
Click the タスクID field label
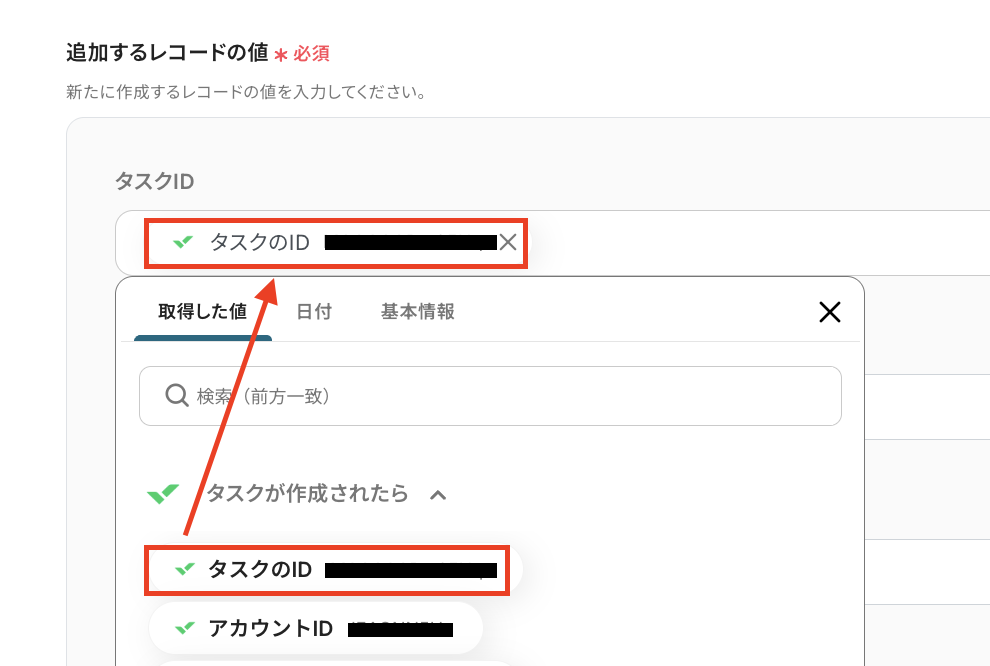[x=154, y=181]
